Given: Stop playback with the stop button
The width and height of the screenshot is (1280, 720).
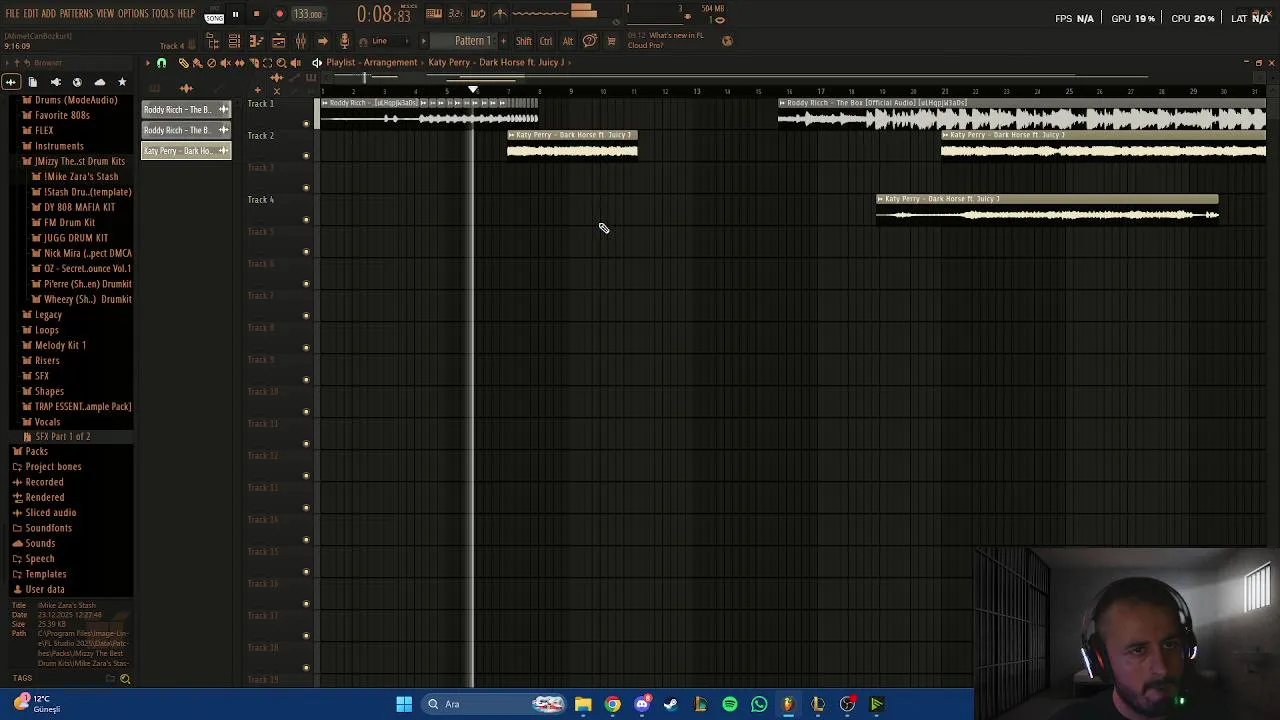Looking at the screenshot, I should pos(257,14).
